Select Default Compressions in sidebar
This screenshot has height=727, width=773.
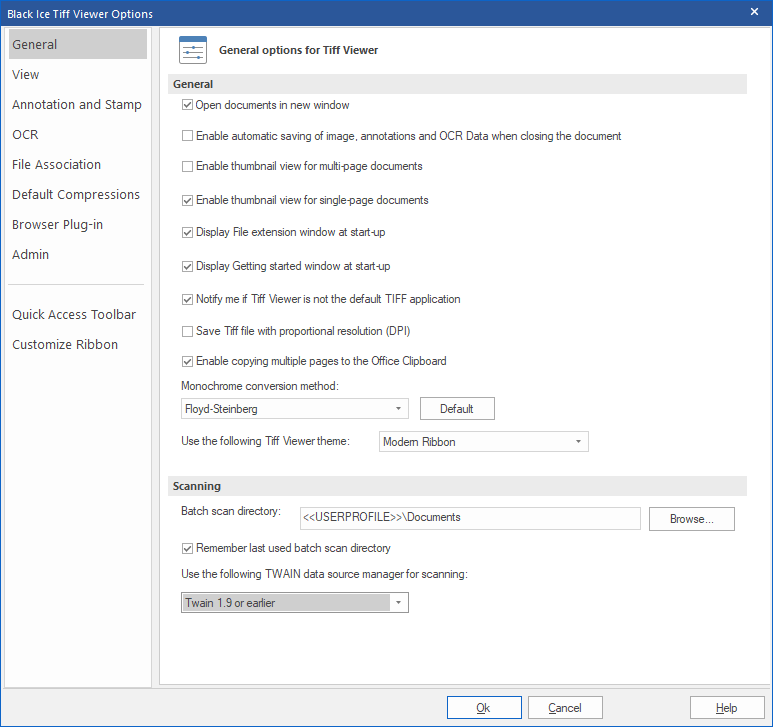[76, 195]
